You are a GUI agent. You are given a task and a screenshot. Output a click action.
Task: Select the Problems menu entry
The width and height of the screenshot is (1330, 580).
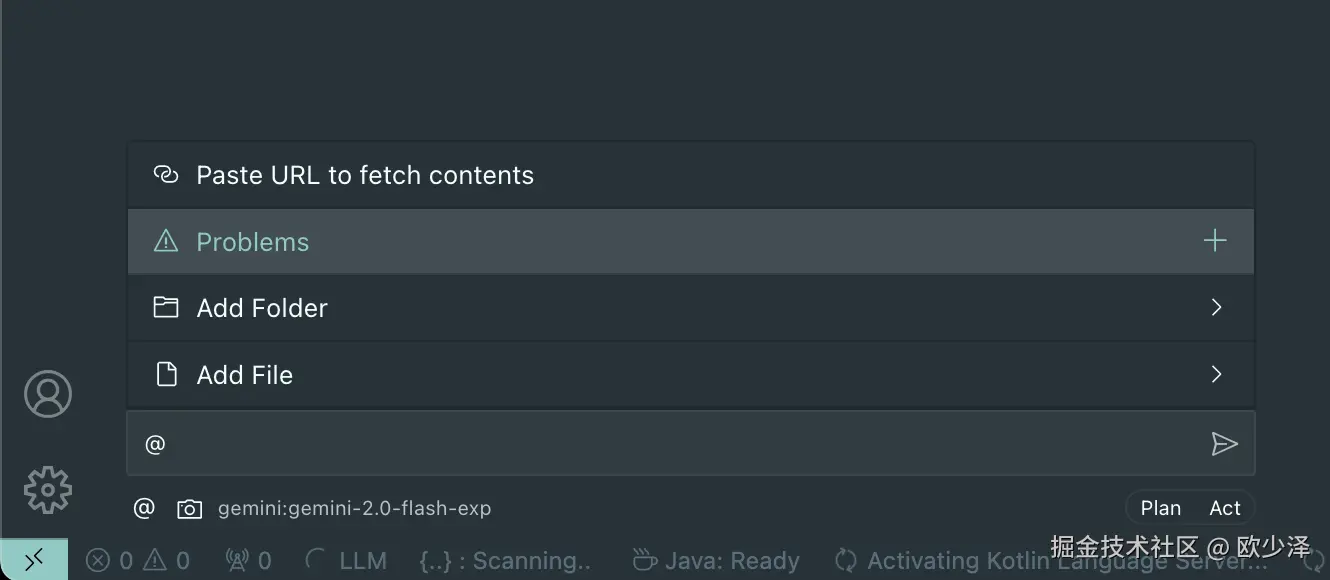[252, 242]
